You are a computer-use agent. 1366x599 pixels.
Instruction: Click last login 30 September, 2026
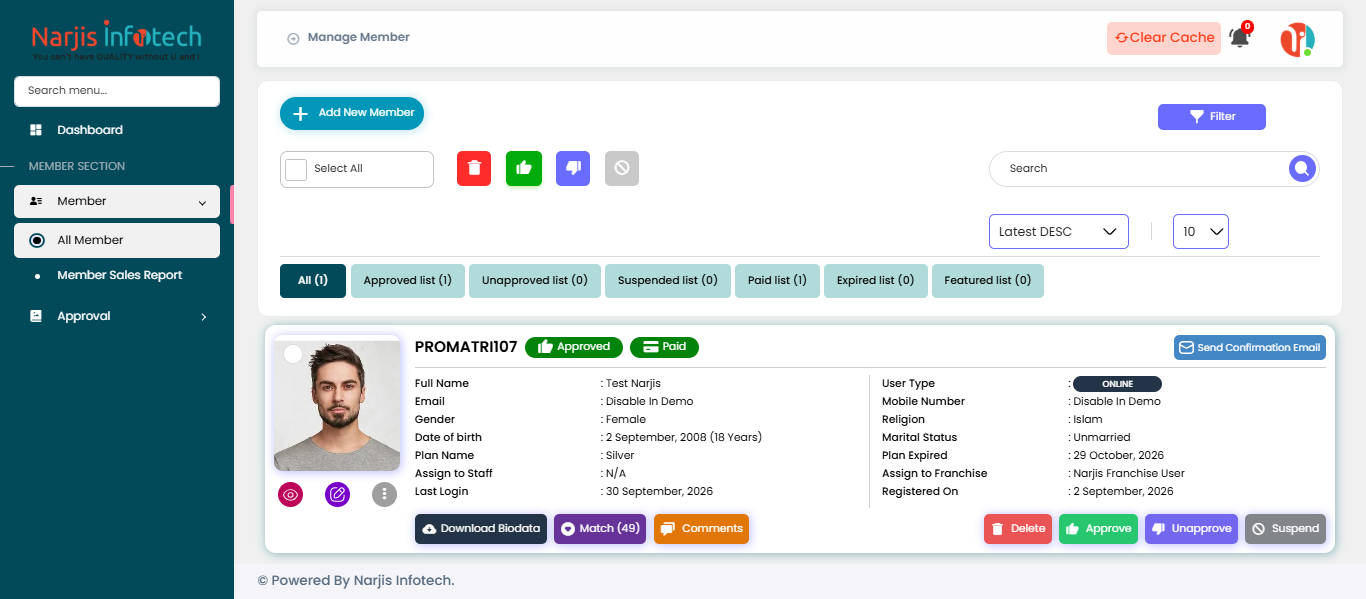pyautogui.click(x=659, y=492)
